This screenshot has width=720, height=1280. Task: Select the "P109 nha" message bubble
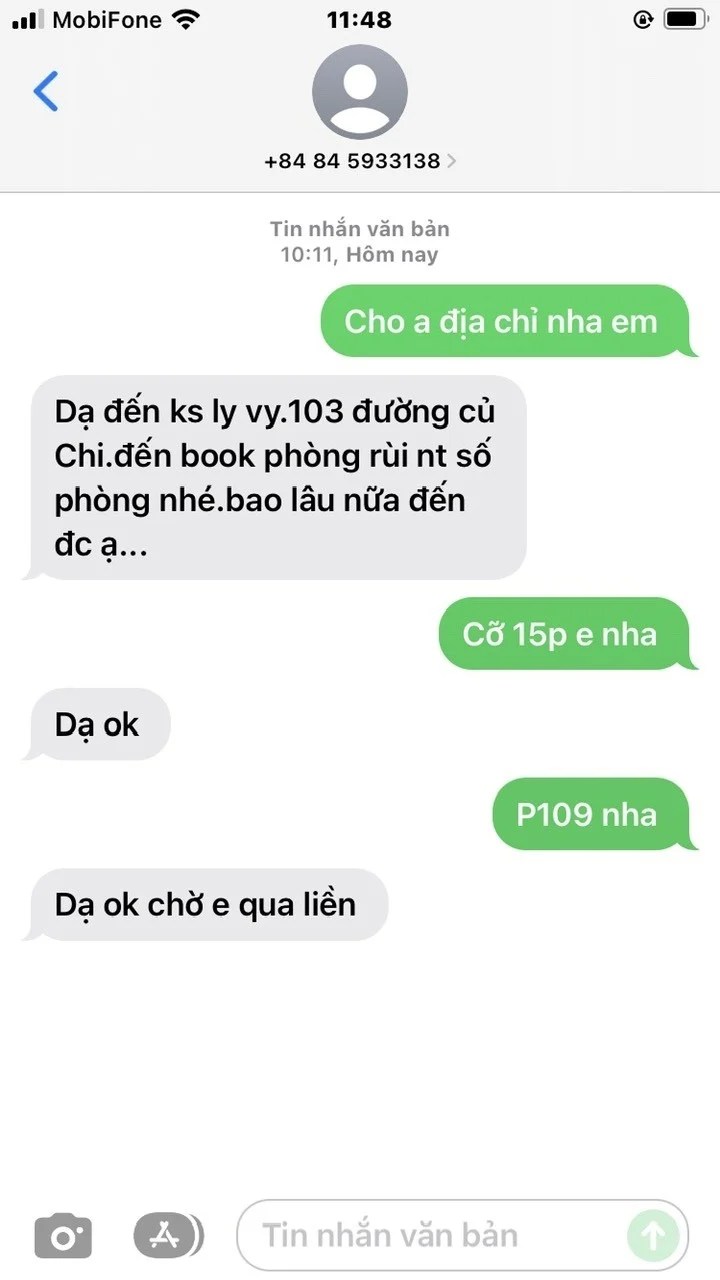[592, 814]
